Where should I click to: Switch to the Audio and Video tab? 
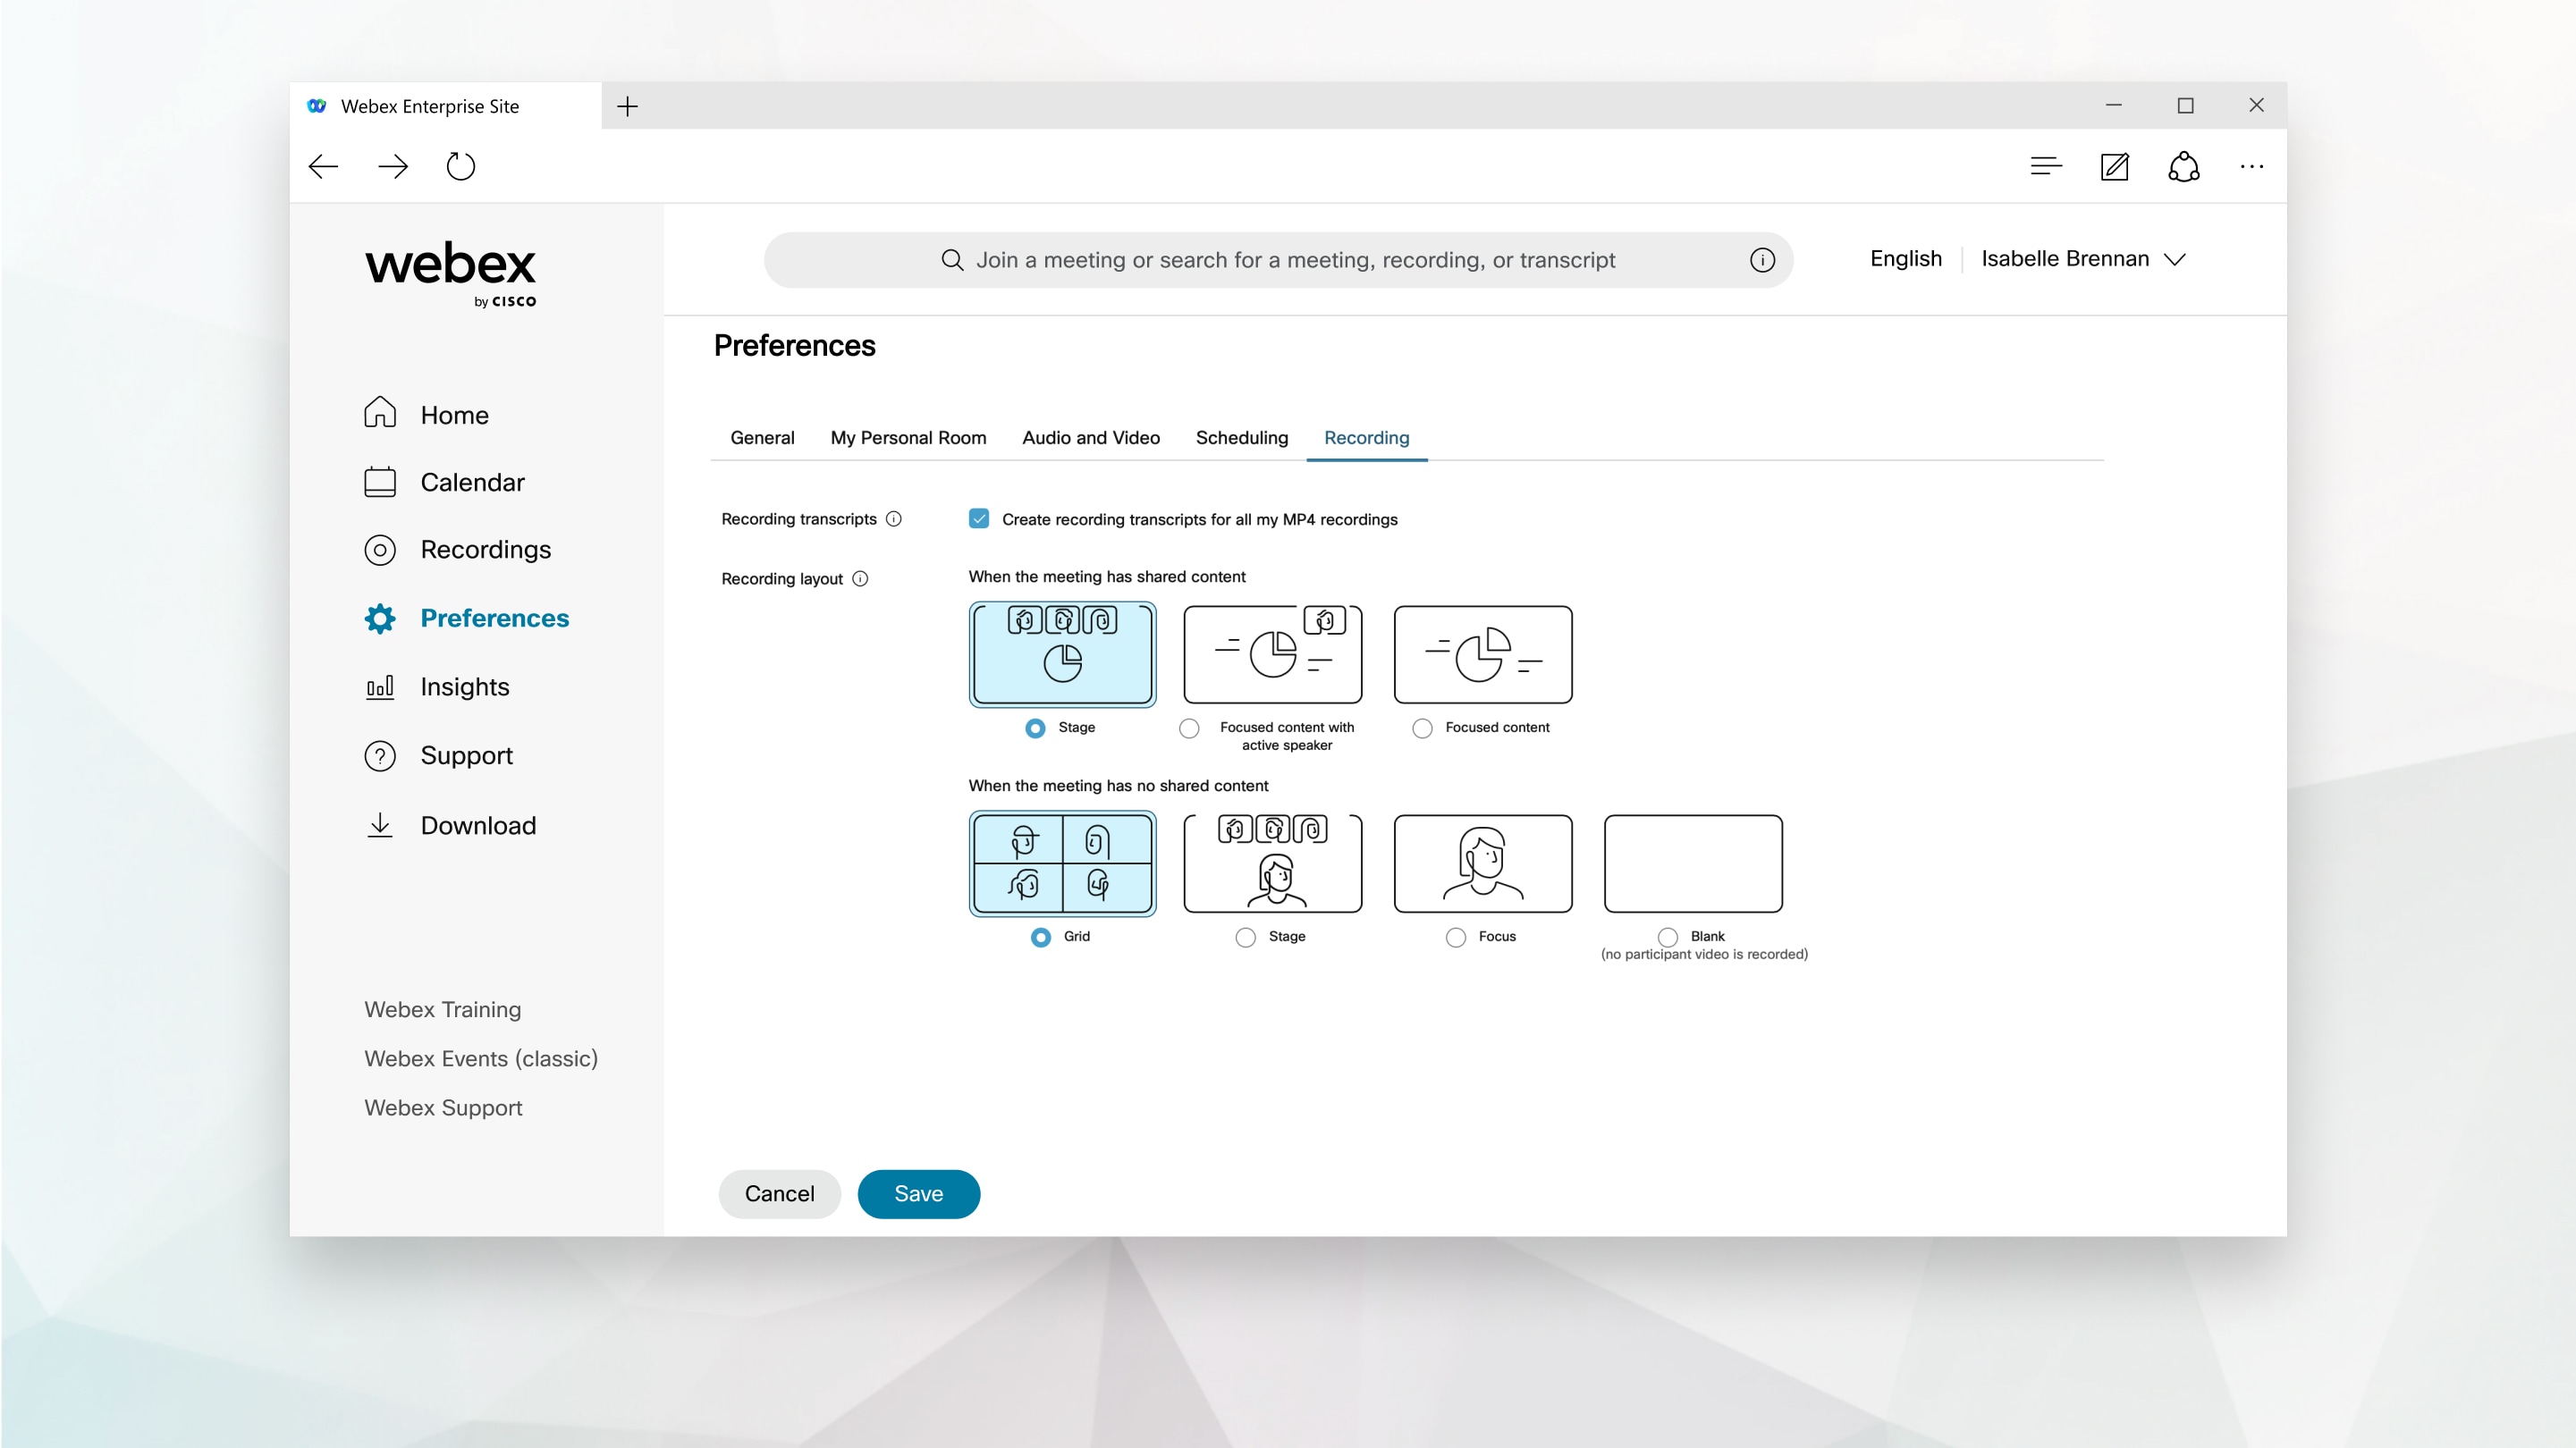1090,438
